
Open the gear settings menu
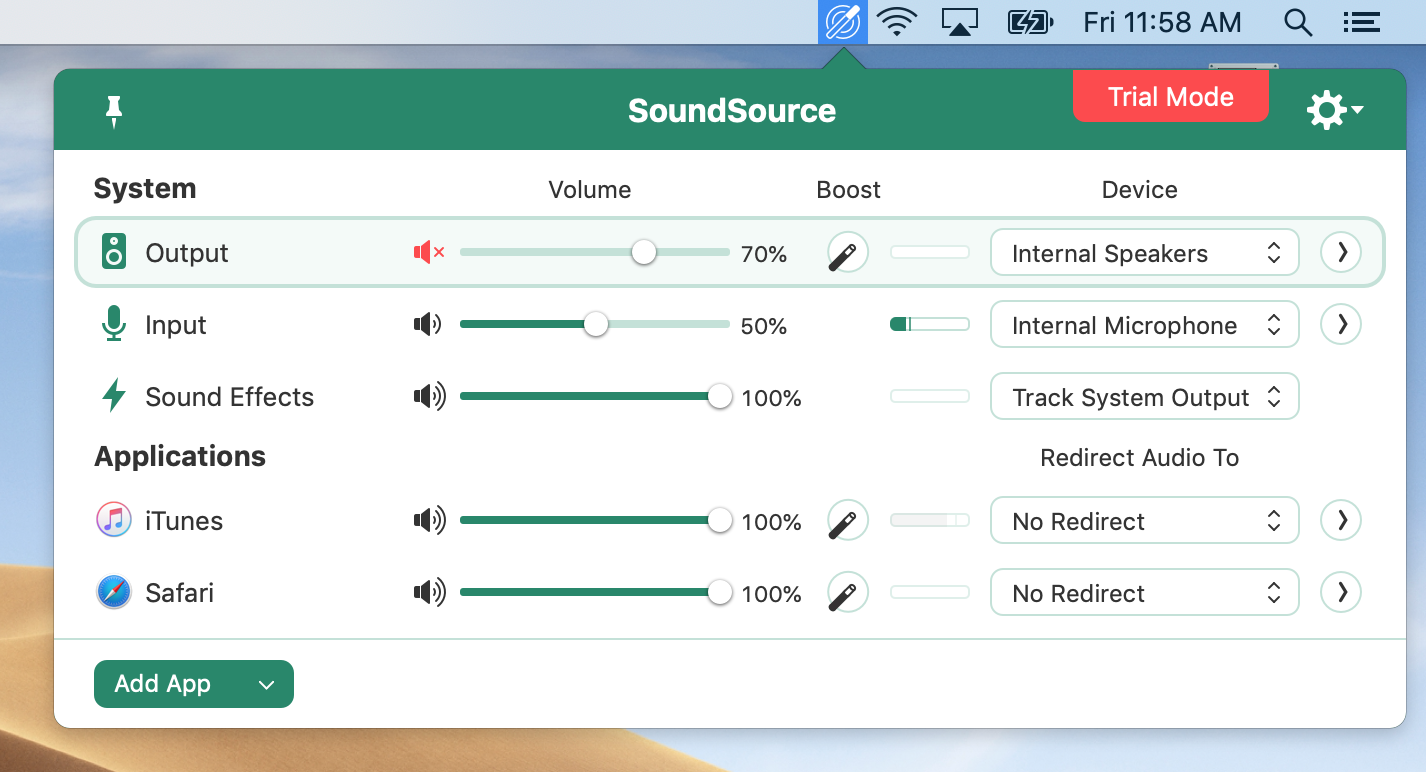click(x=1335, y=110)
